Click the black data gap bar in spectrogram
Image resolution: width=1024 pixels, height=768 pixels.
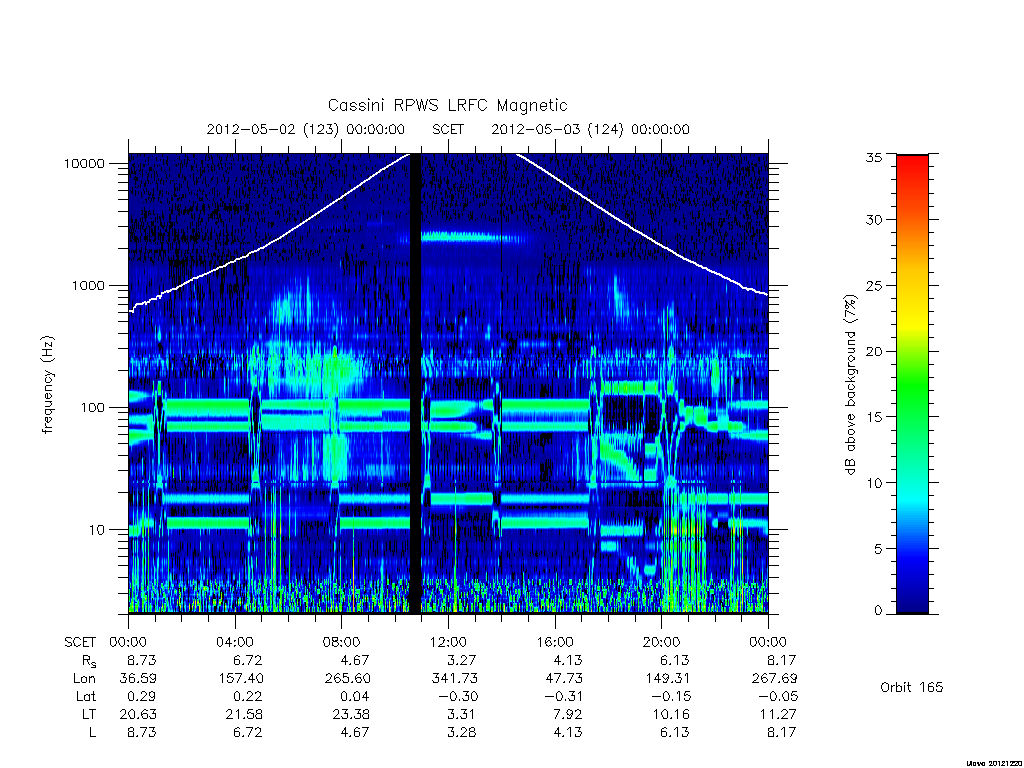(415, 383)
